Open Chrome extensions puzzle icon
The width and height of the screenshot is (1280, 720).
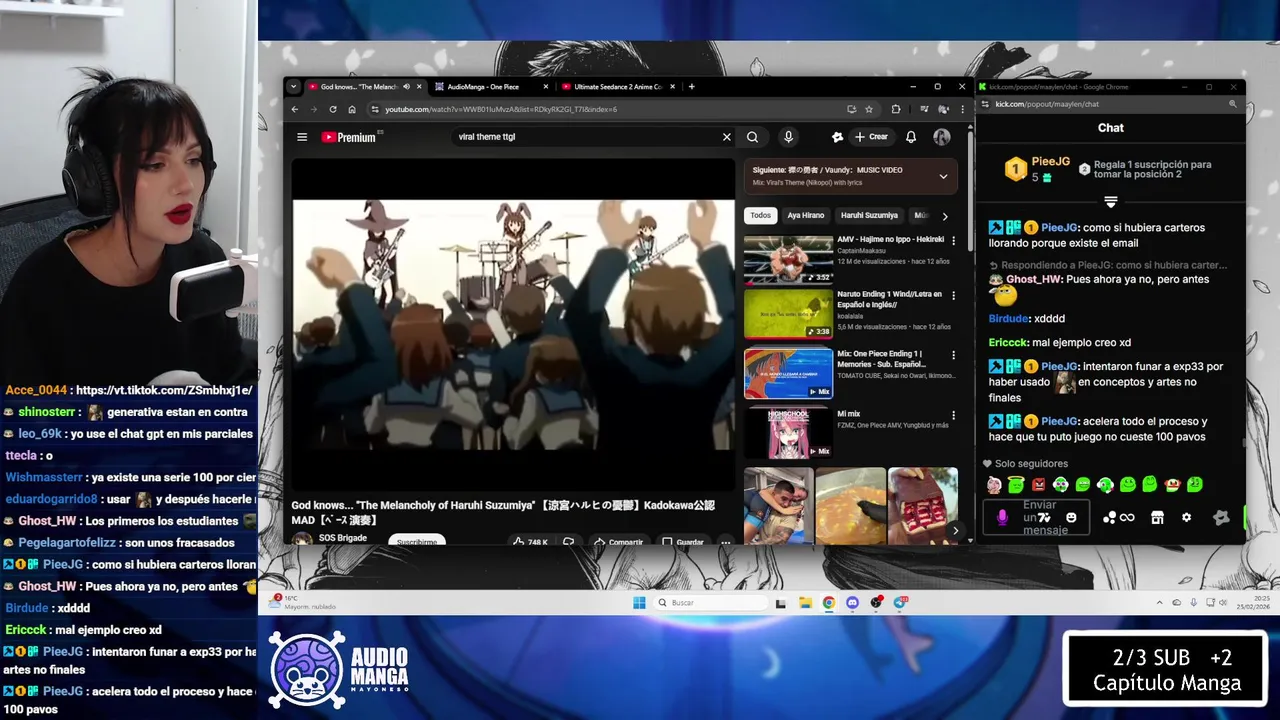pyautogui.click(x=896, y=109)
